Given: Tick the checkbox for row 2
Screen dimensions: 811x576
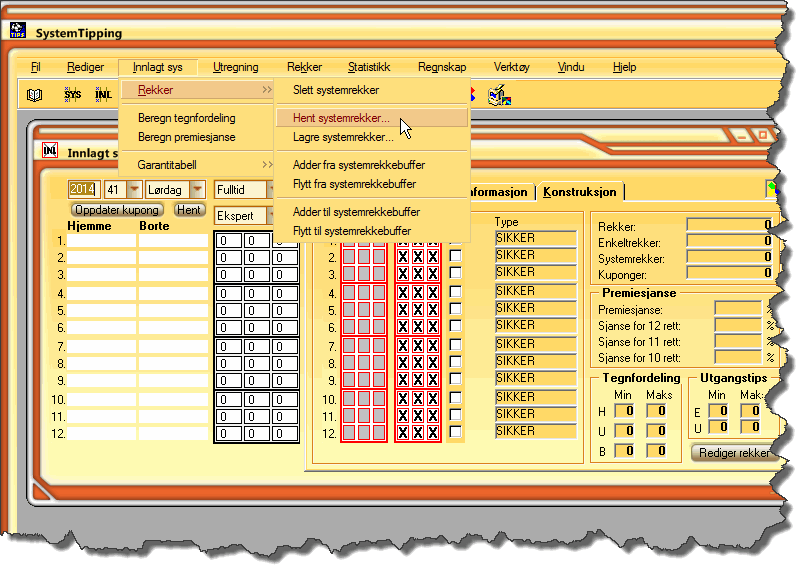Looking at the screenshot, I should pyautogui.click(x=455, y=256).
